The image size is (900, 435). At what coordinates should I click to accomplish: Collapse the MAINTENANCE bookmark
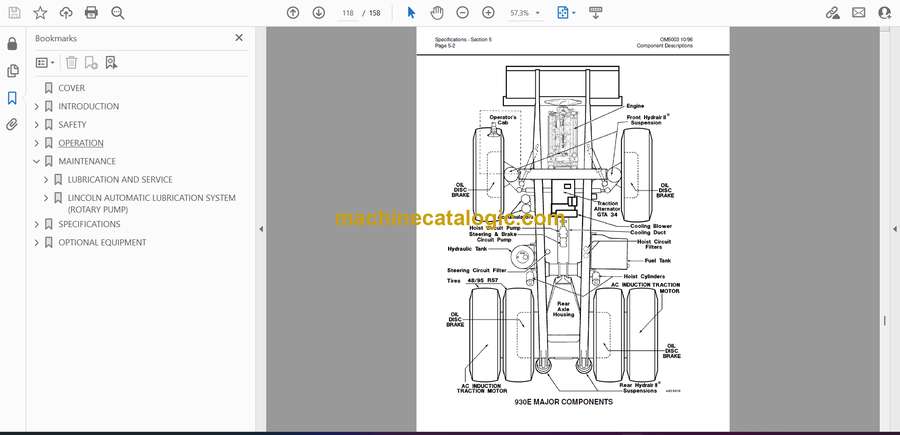(x=37, y=161)
